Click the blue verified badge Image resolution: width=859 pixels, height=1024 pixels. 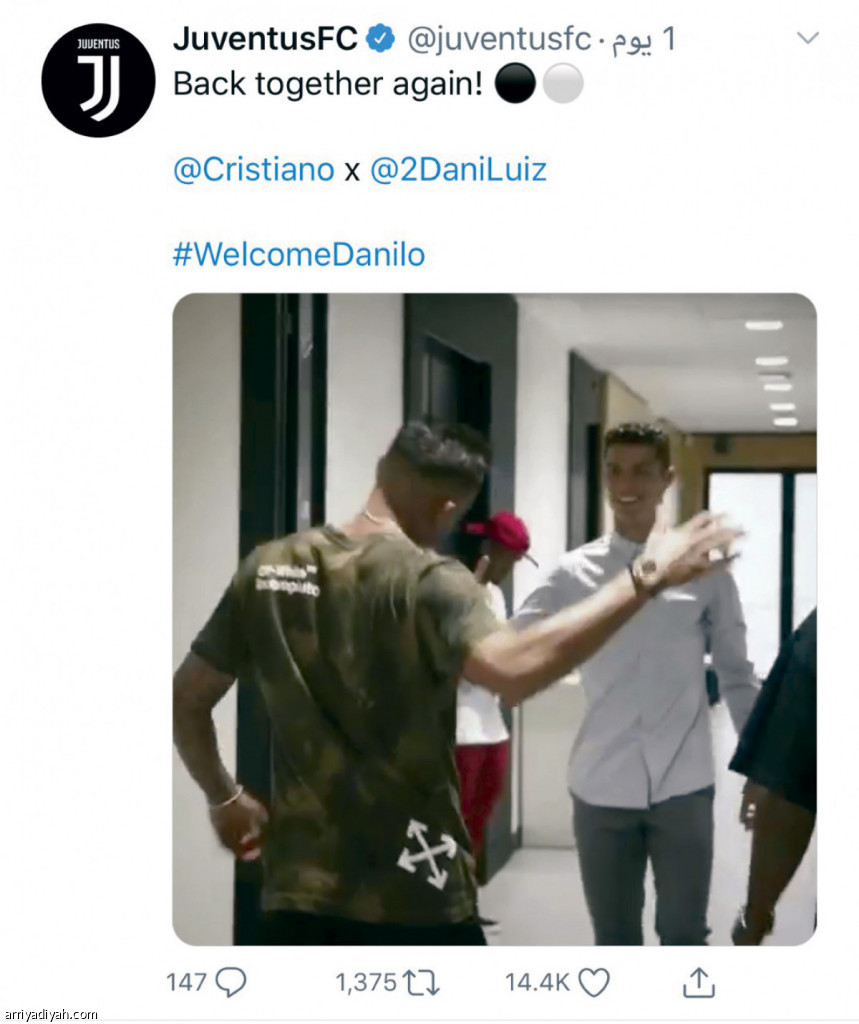pyautogui.click(x=380, y=39)
